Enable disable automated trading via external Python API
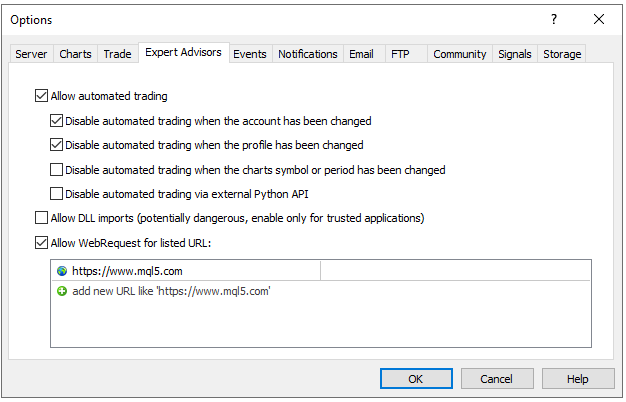The image size is (626, 402). tap(57, 194)
